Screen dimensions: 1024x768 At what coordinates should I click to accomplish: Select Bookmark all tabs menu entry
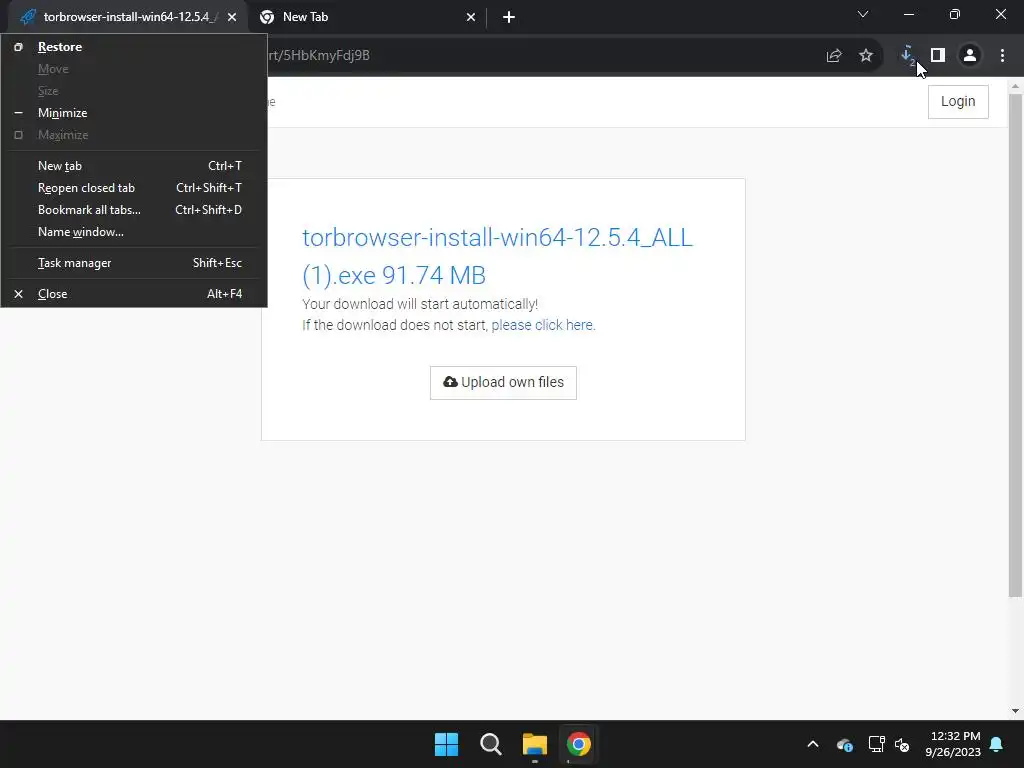point(134,210)
